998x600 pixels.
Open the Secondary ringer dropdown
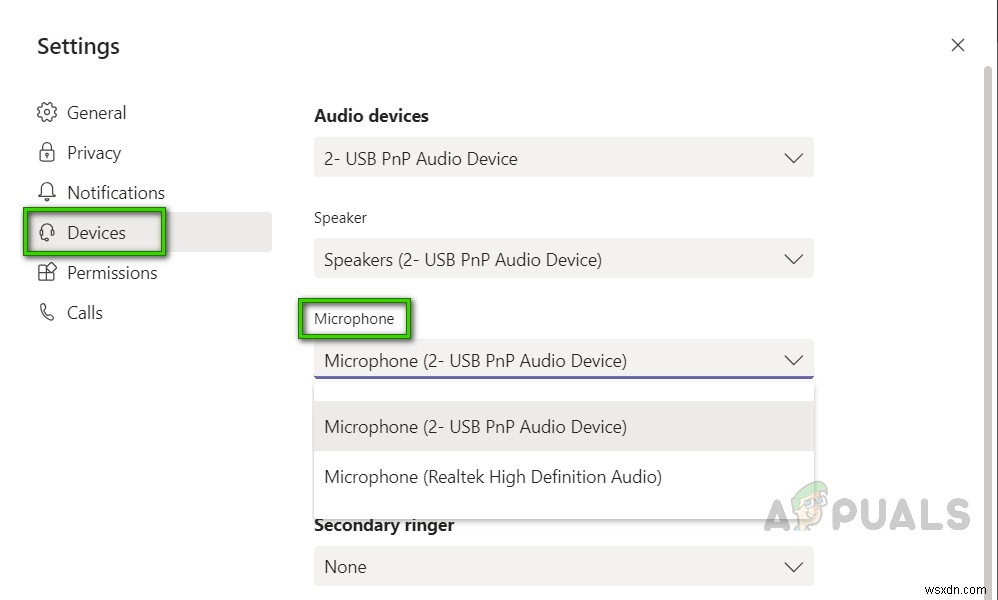click(x=563, y=567)
